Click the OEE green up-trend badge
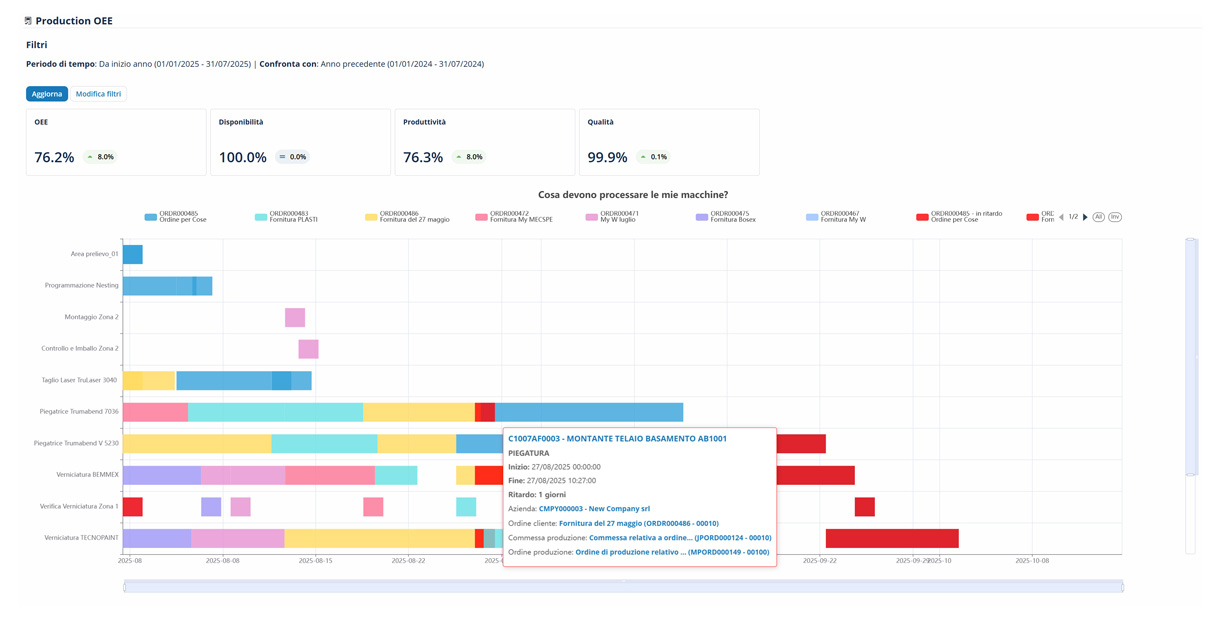The height and width of the screenshot is (620, 1220). tap(99, 157)
